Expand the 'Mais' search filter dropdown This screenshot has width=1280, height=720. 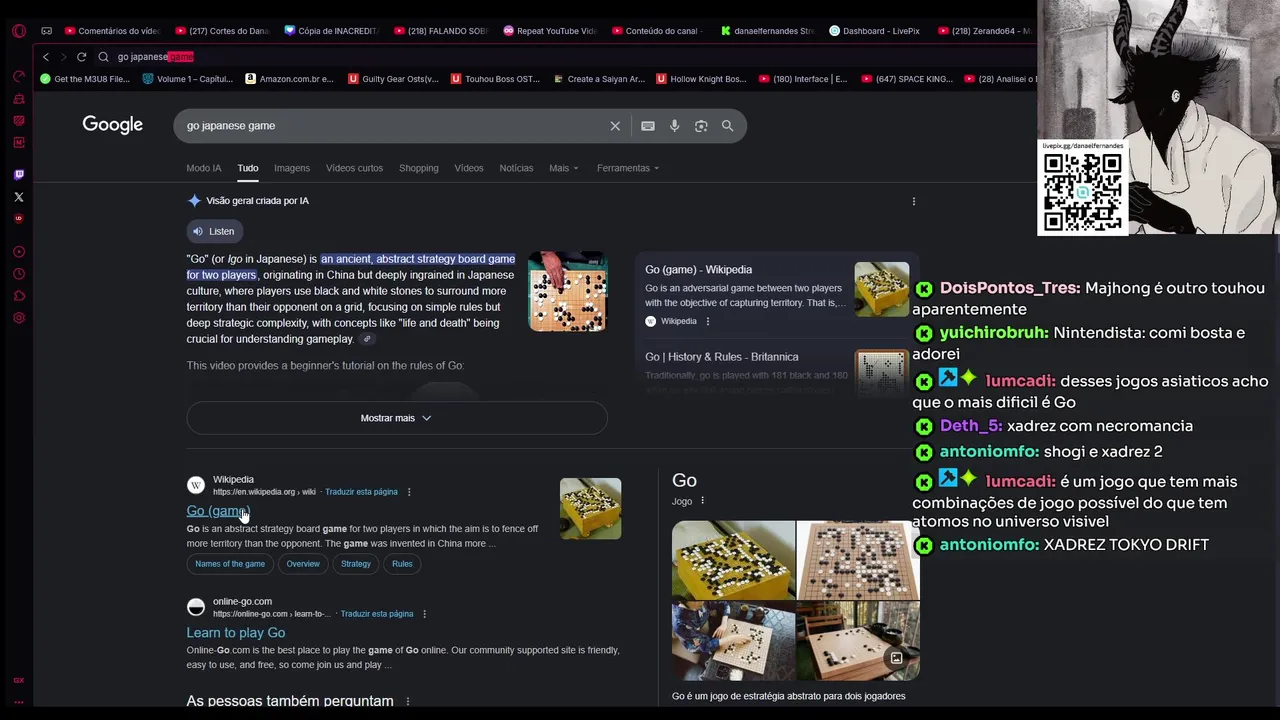click(563, 168)
